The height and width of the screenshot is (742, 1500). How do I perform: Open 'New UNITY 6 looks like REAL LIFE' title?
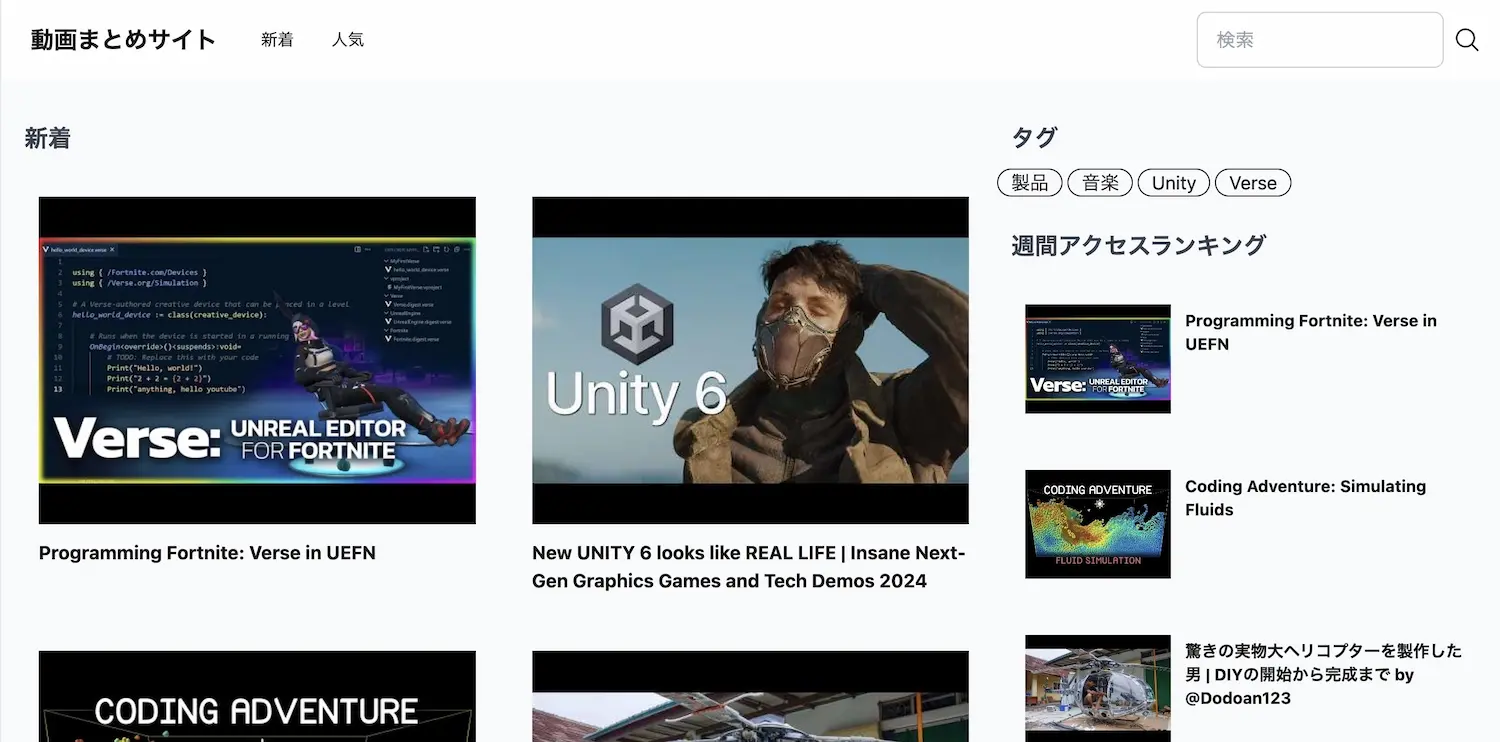(x=749, y=567)
